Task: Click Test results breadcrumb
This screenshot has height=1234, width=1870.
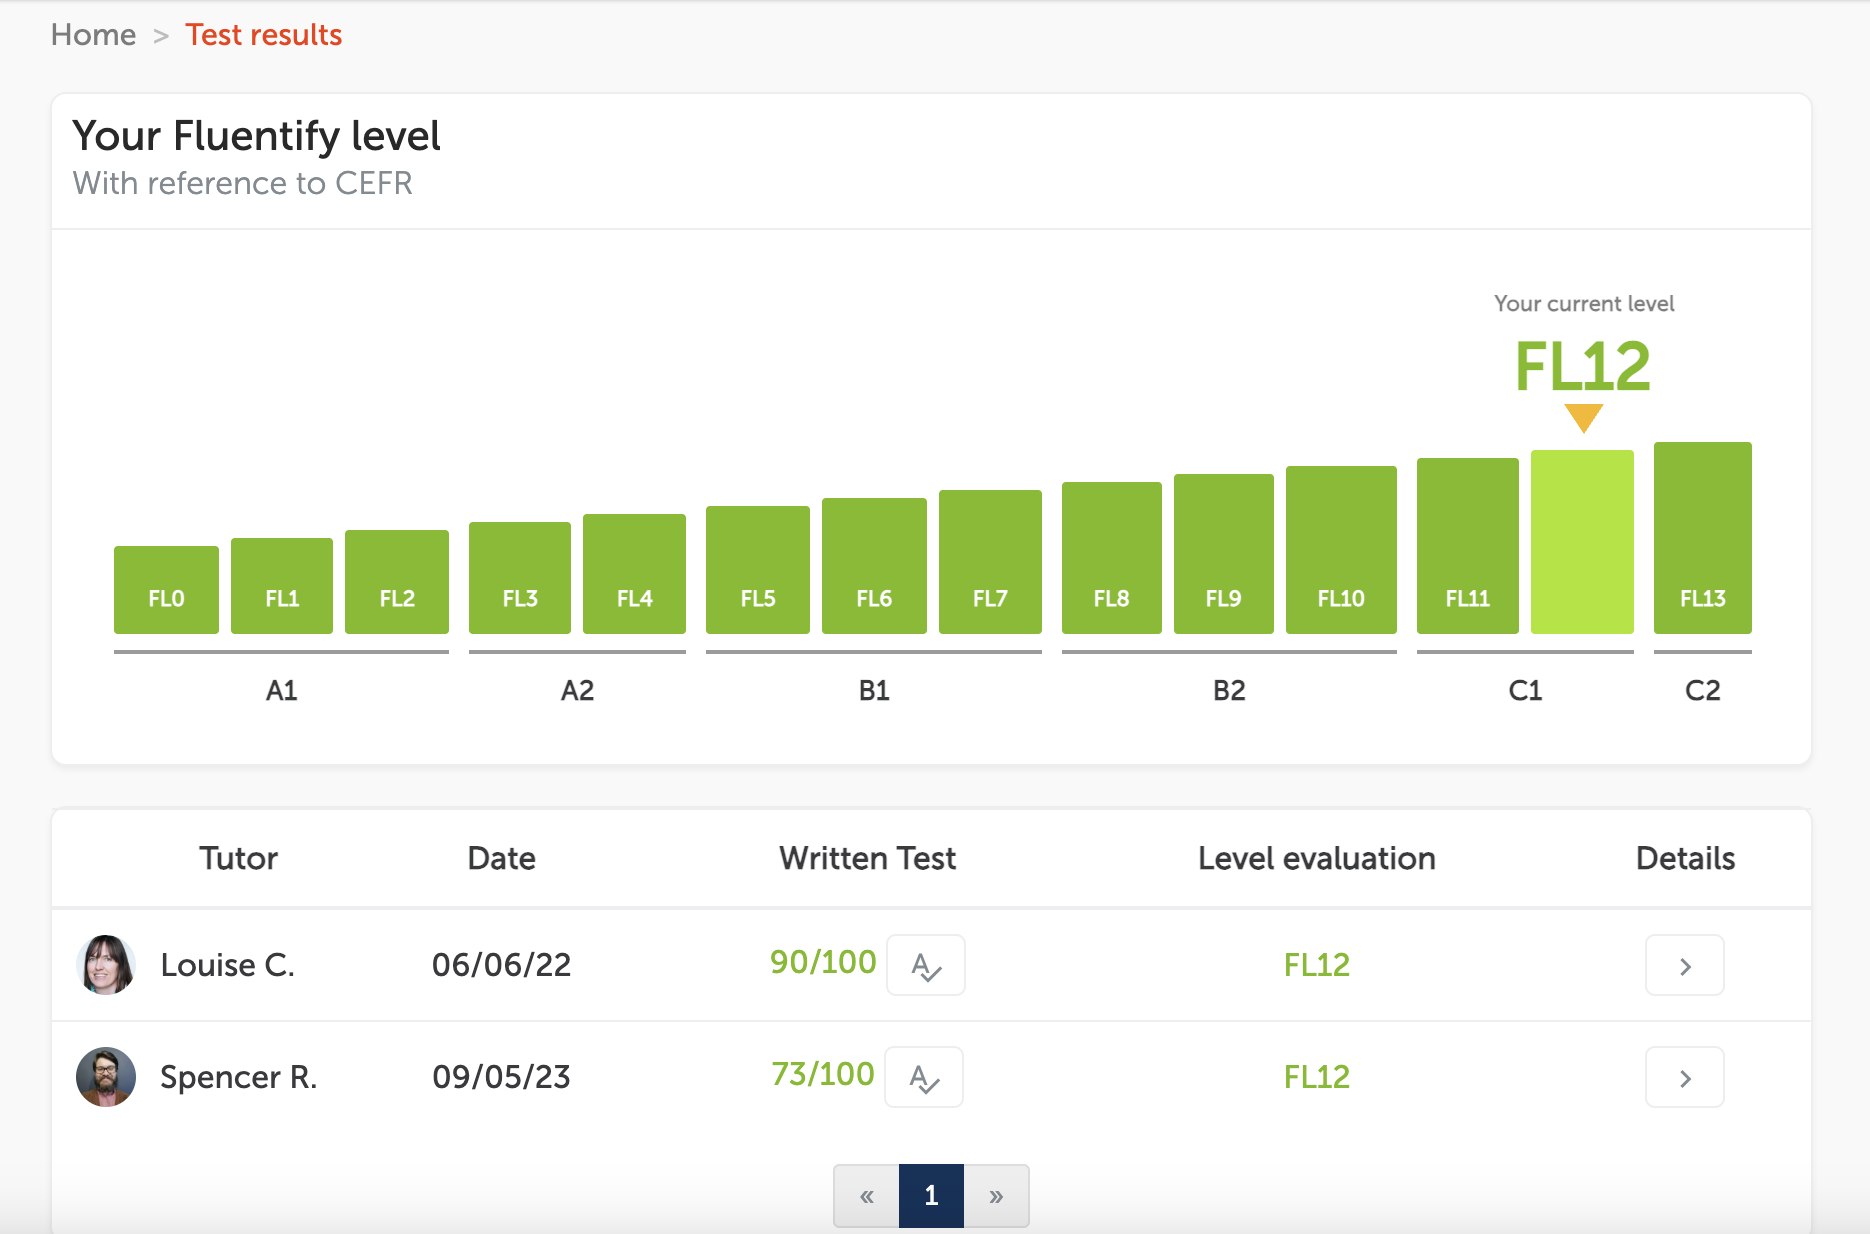Action: tap(264, 35)
